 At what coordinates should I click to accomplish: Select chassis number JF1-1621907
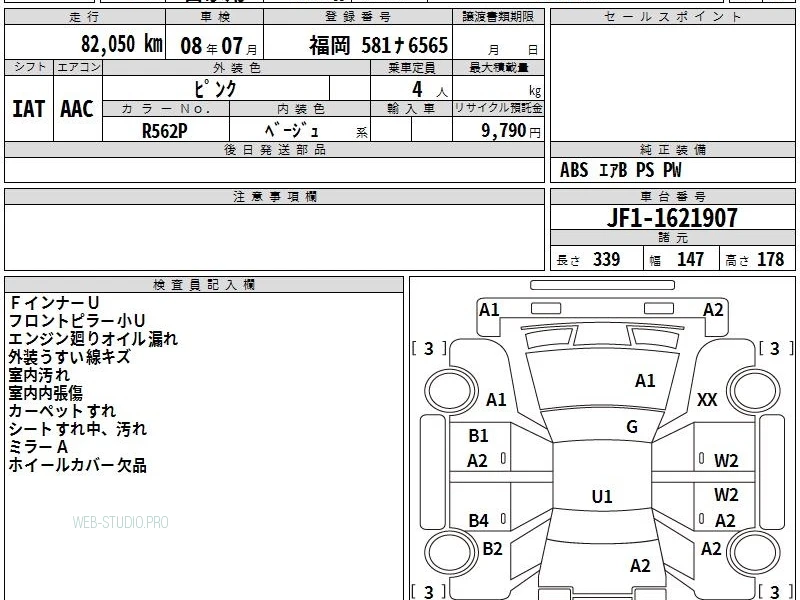click(x=672, y=218)
